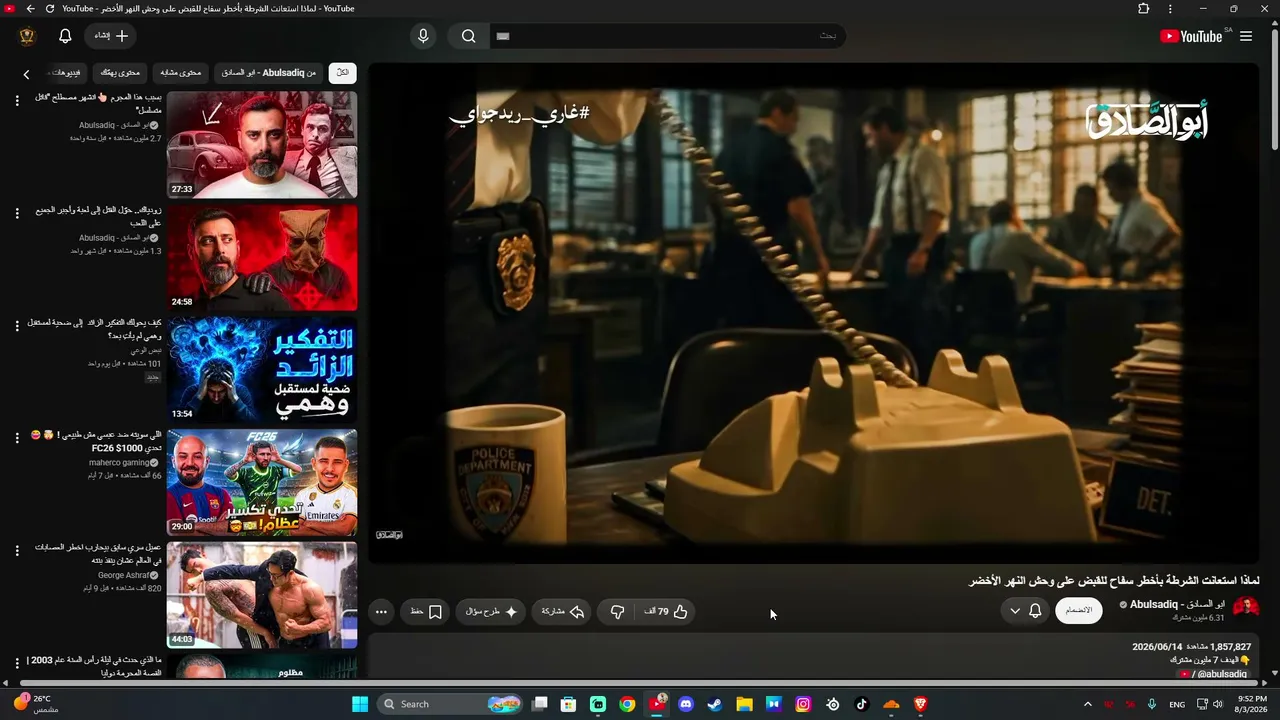Launch Google Chrome from the taskbar
1280x720 pixels.
[x=627, y=704]
